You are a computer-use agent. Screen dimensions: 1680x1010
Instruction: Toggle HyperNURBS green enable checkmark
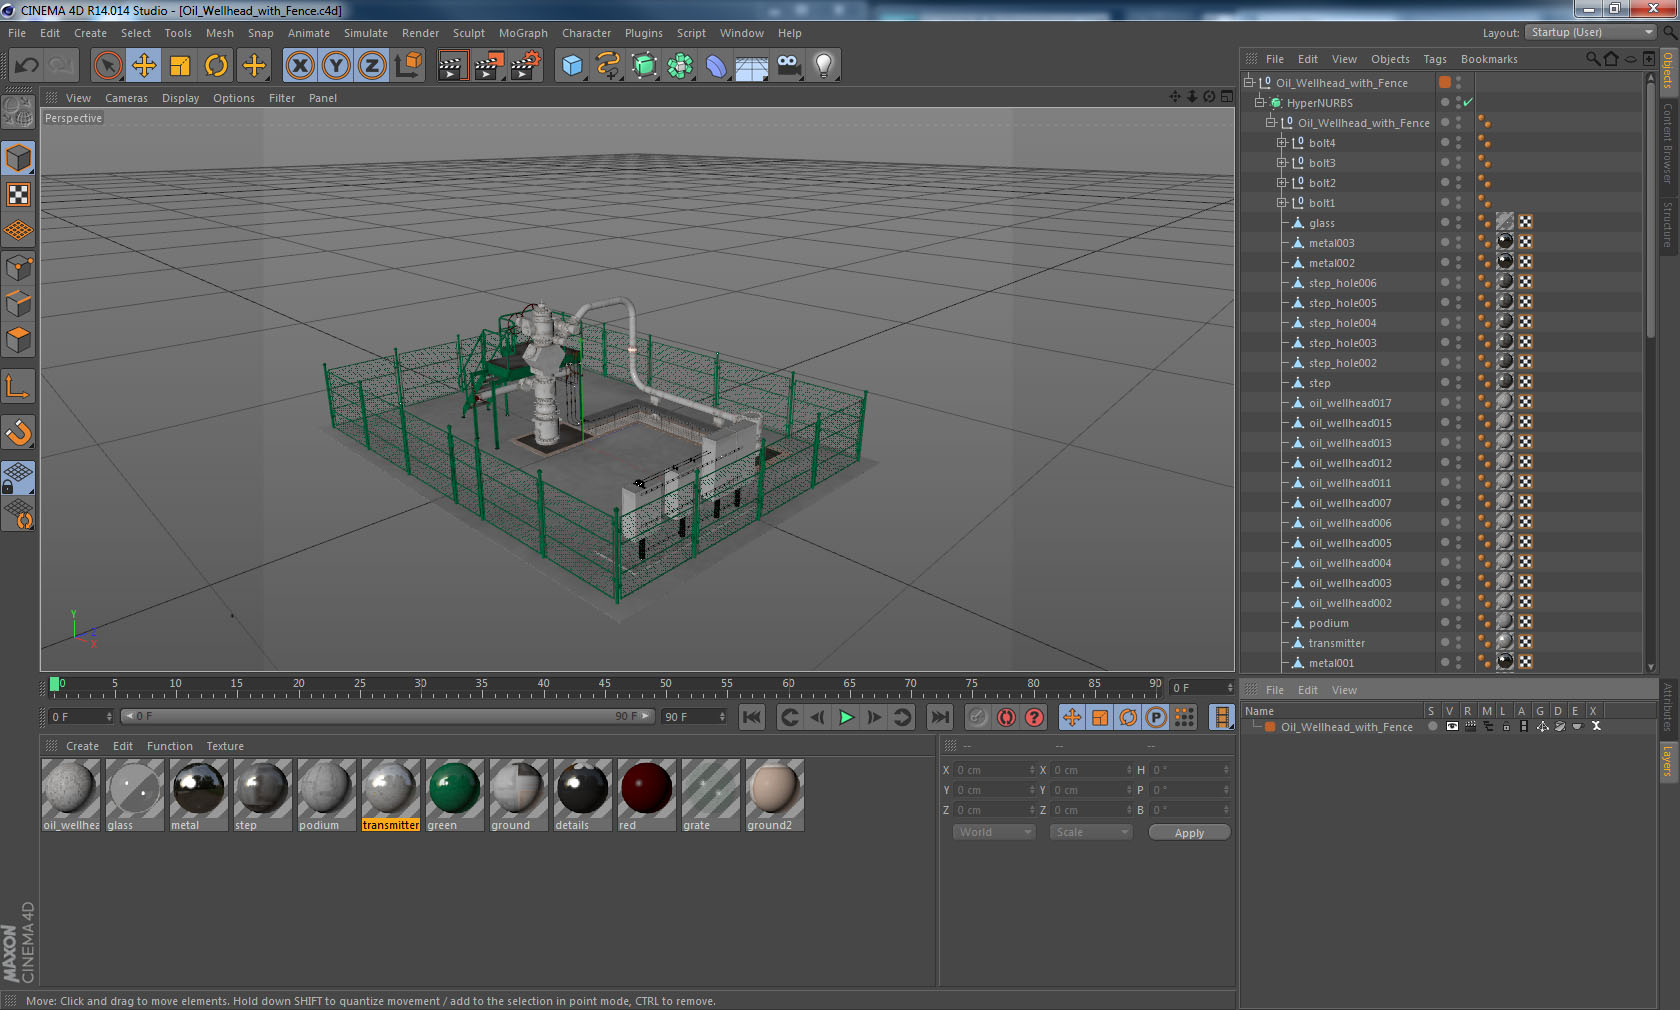point(1468,103)
